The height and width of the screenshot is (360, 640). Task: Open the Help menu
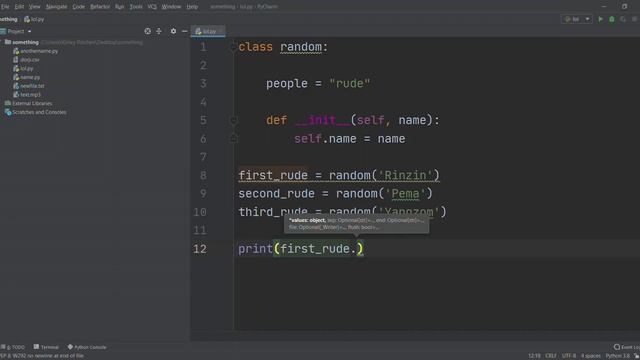click(x=192, y=7)
